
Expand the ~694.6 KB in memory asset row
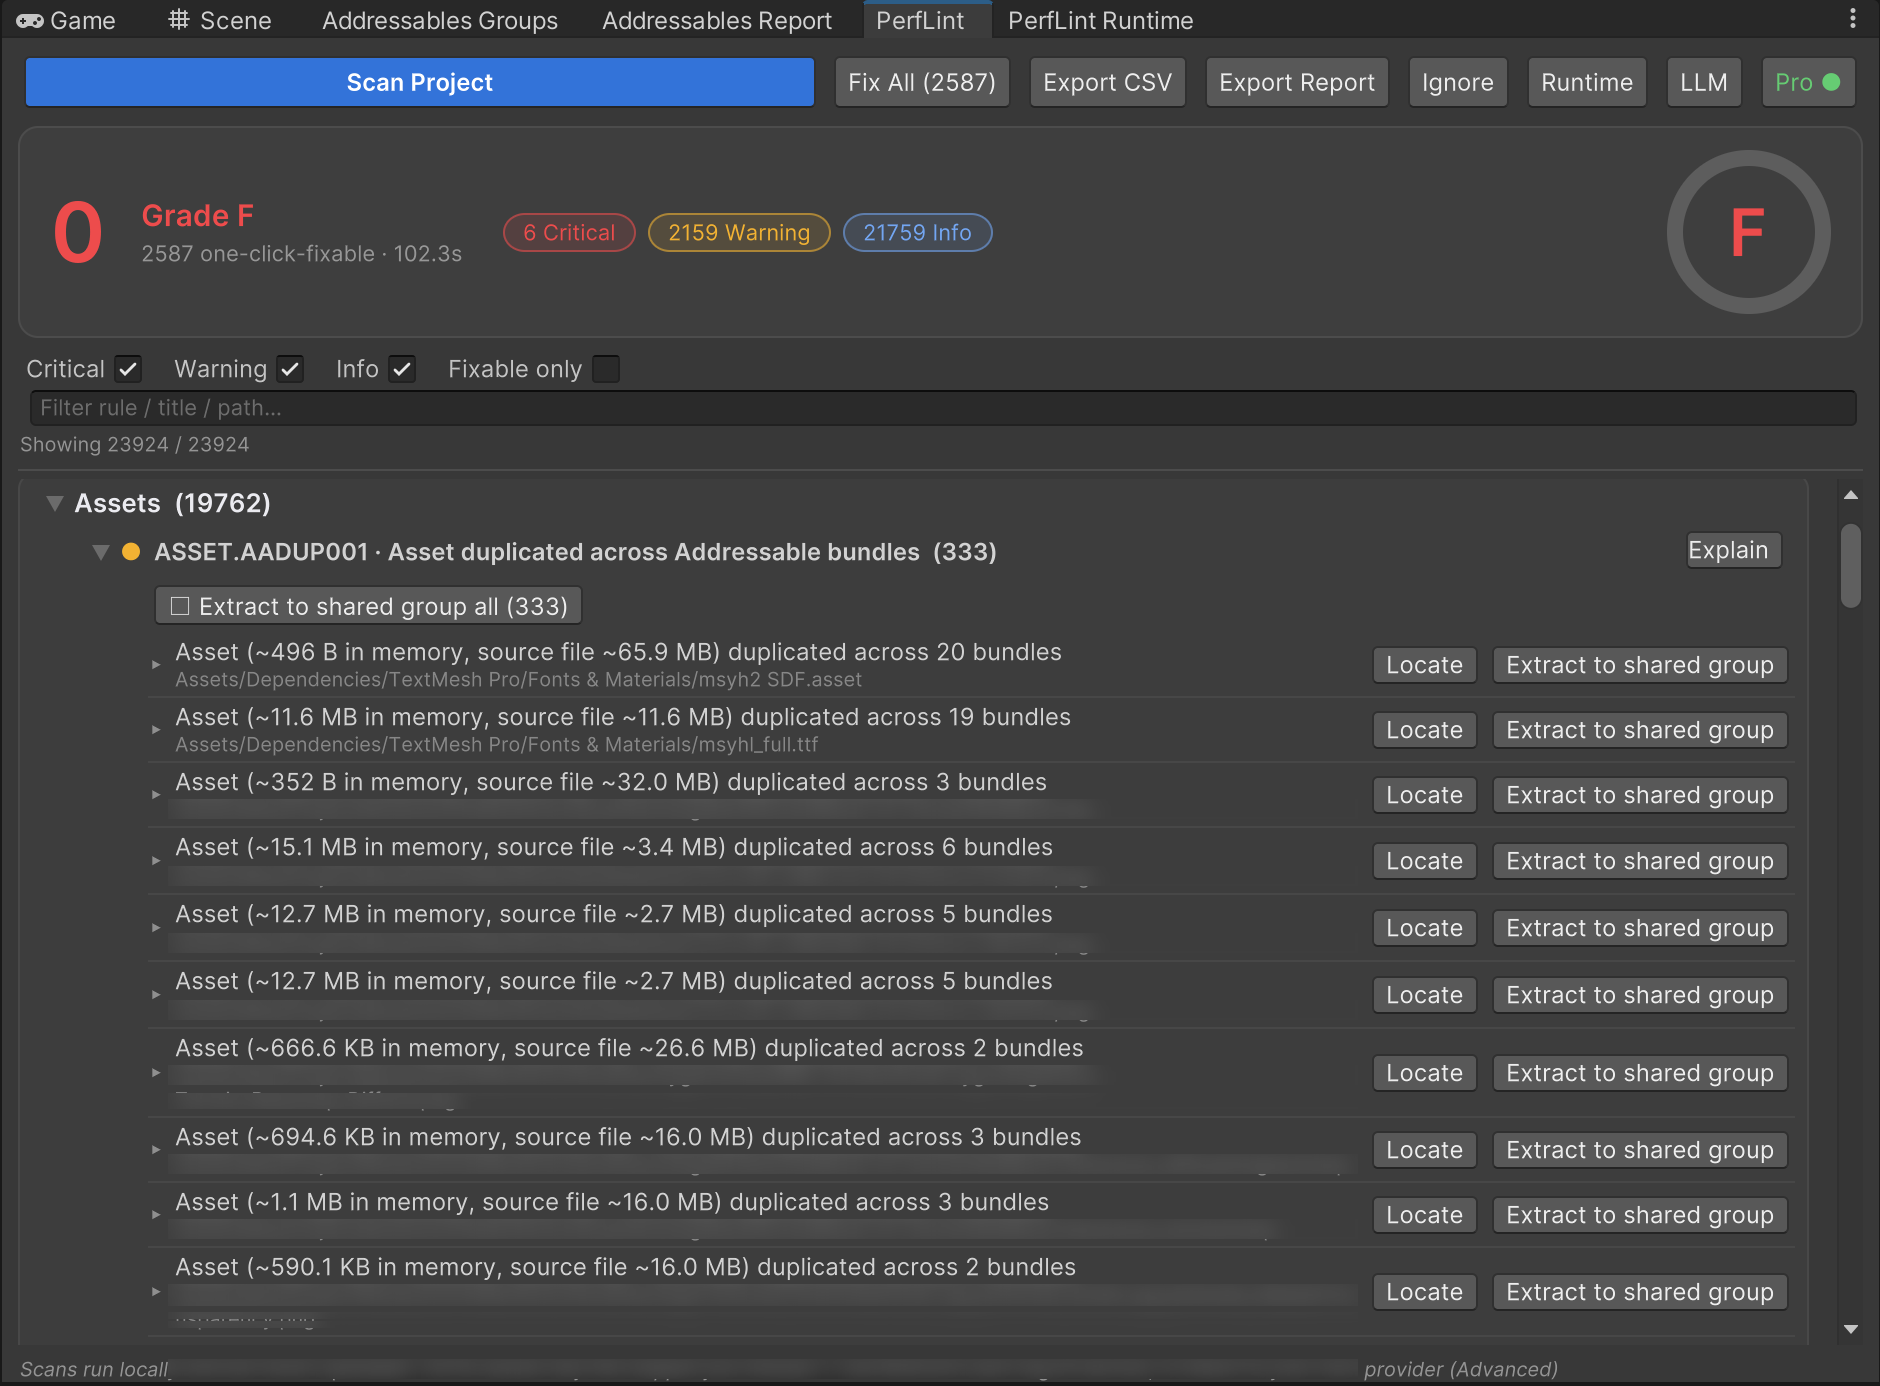(156, 1150)
